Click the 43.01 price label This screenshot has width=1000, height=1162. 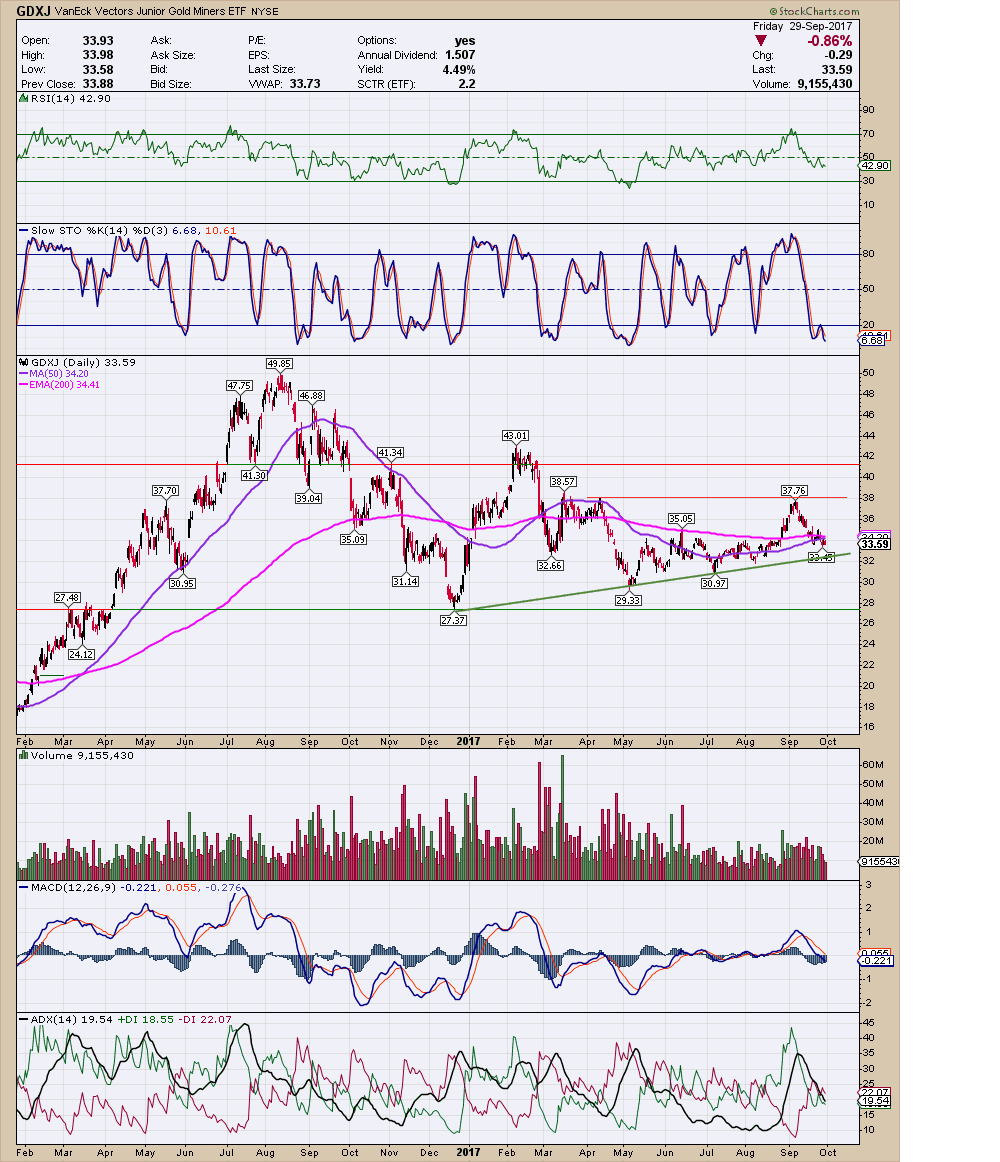point(515,436)
